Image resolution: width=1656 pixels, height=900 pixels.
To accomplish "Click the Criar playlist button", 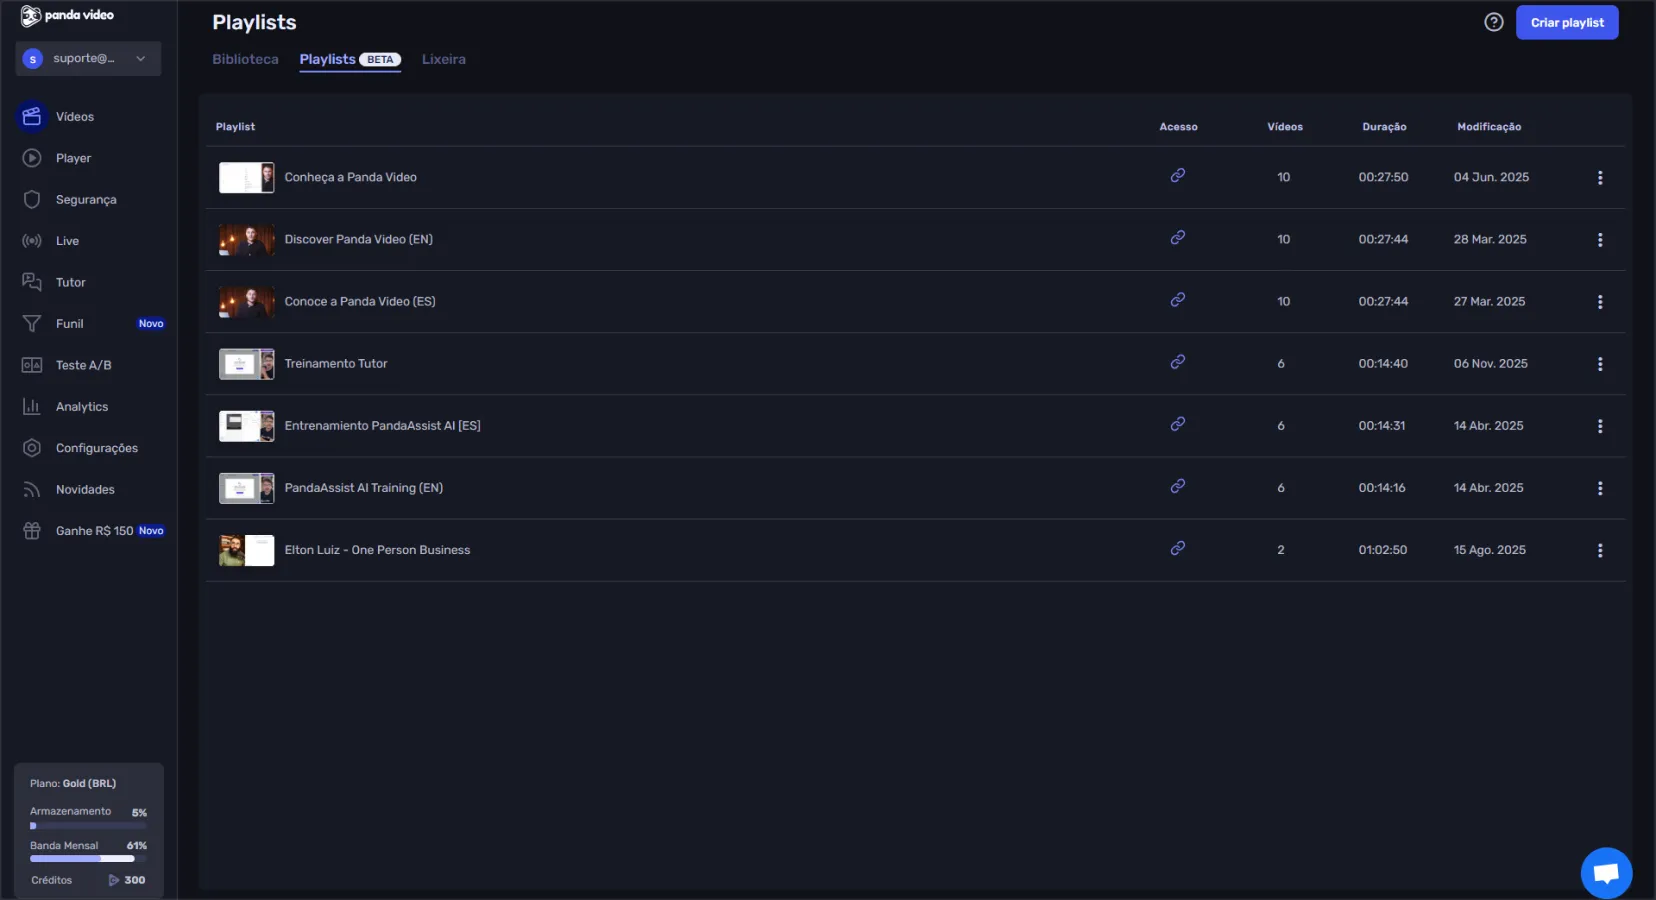I will 1567,23.
